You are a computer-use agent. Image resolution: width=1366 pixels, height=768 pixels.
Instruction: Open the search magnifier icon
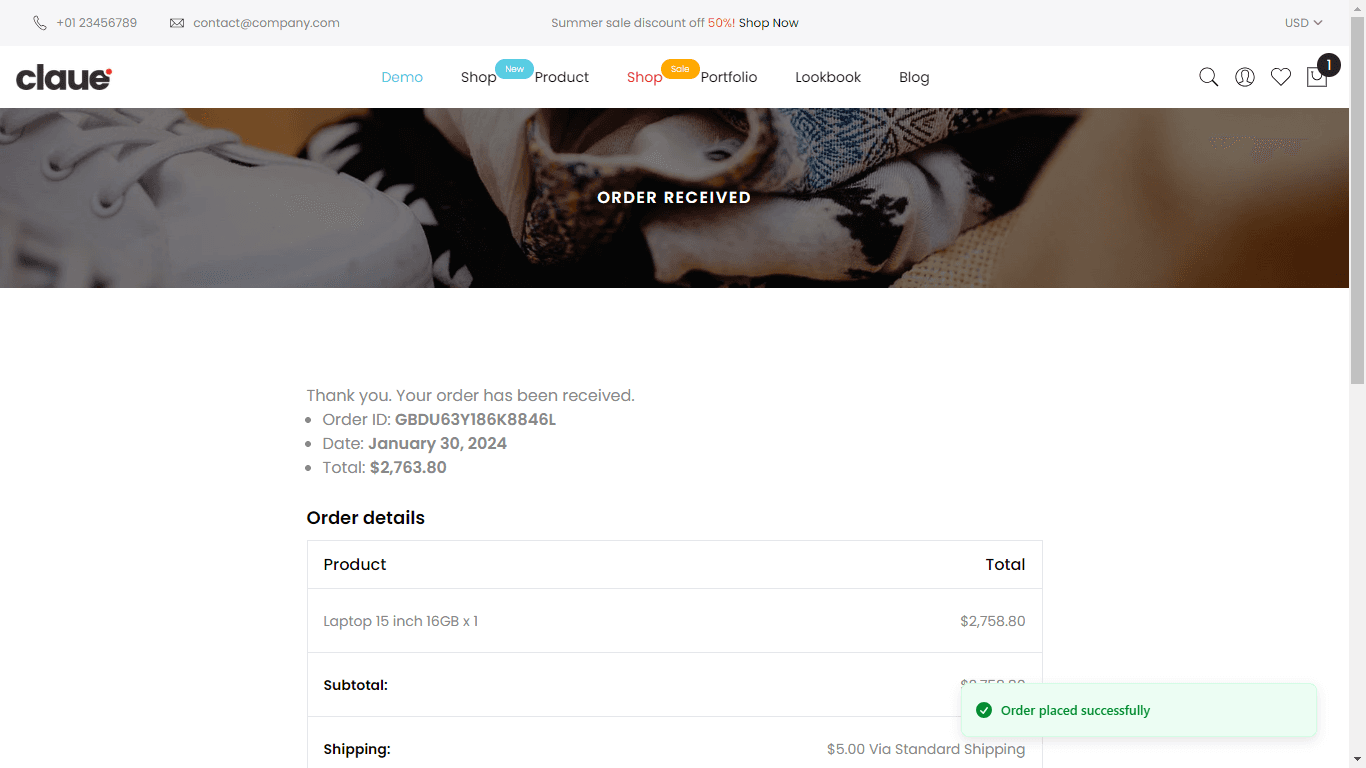[x=1208, y=77]
